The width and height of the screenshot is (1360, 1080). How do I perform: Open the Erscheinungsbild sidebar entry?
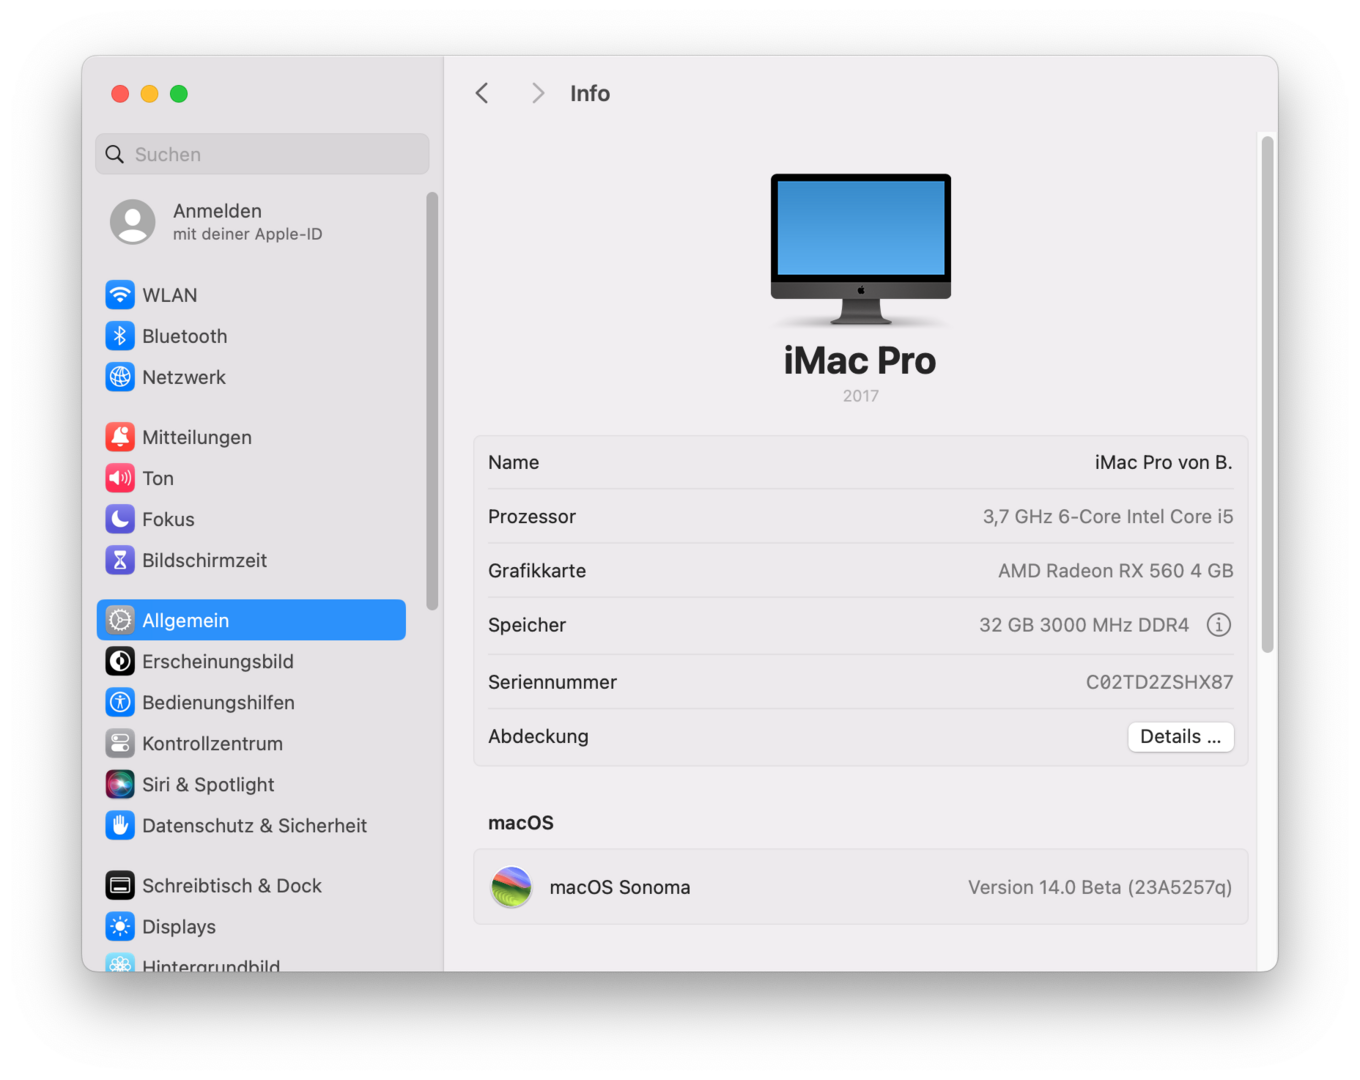coord(251,661)
